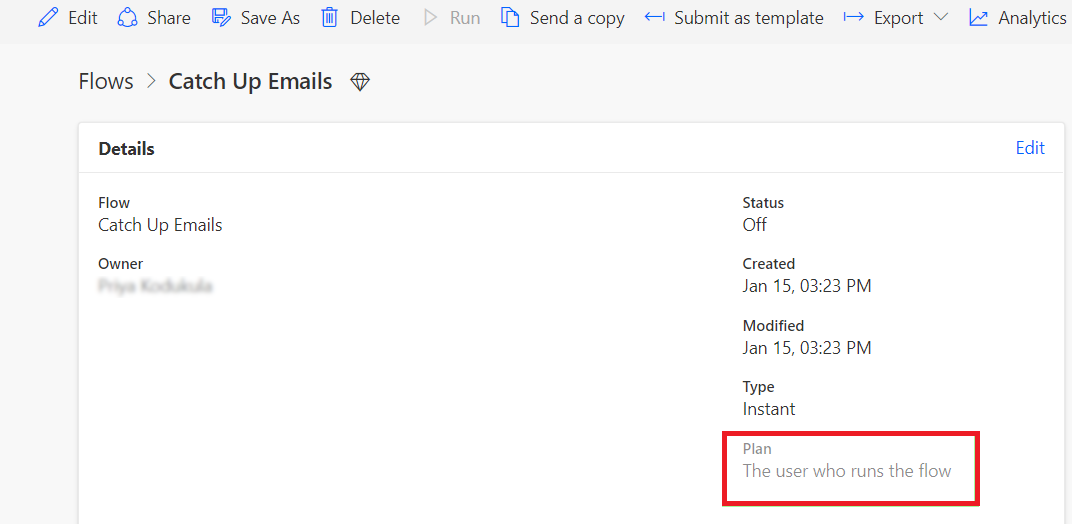
Task: Click the pencil Edit icon in toolbar
Action: click(48, 18)
